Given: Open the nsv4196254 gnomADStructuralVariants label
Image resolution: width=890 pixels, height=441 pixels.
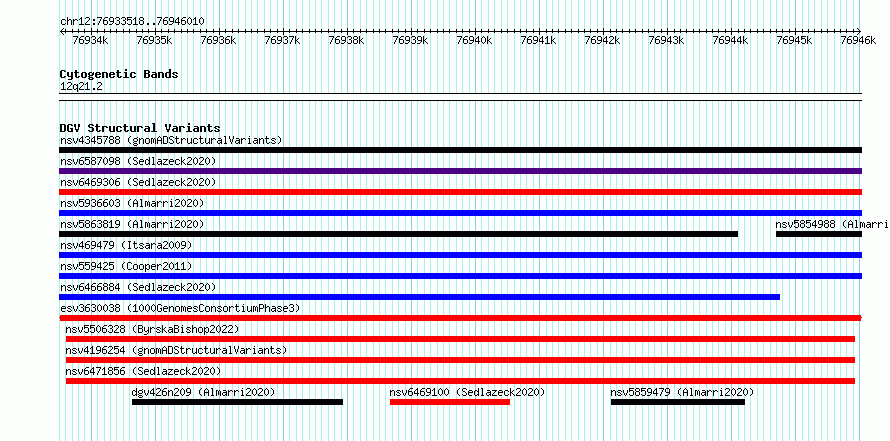Looking at the screenshot, I should 176,350.
